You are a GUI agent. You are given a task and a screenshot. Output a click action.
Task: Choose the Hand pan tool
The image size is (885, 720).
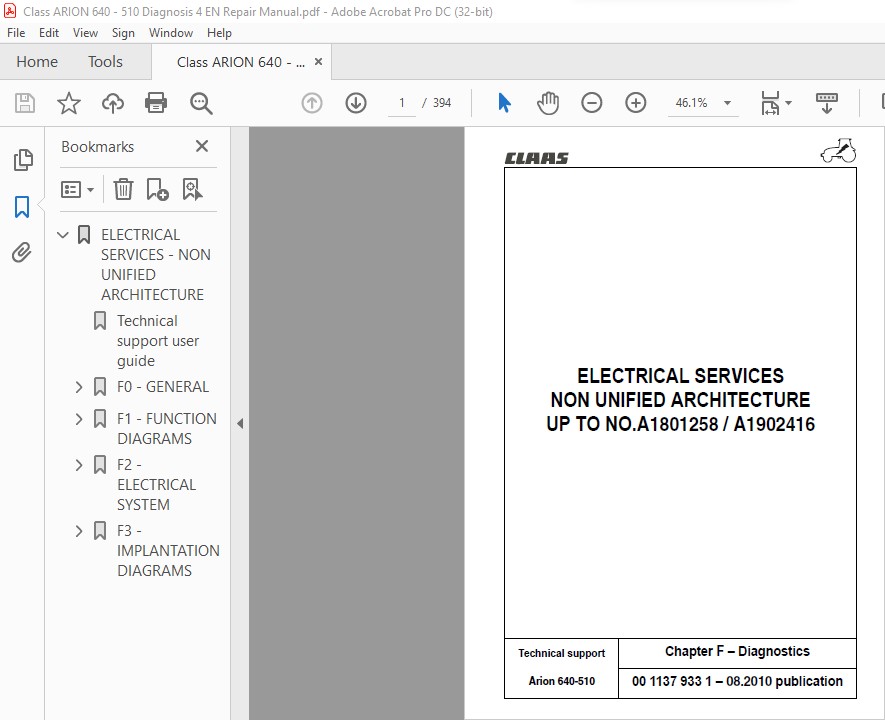(547, 103)
